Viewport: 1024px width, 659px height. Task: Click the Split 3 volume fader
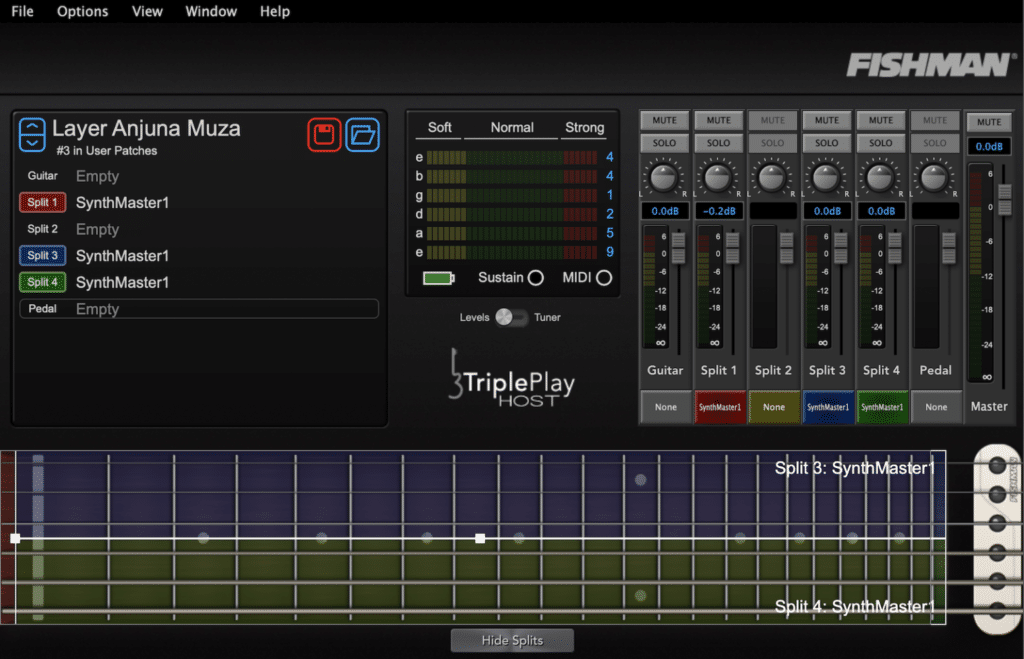click(x=841, y=248)
